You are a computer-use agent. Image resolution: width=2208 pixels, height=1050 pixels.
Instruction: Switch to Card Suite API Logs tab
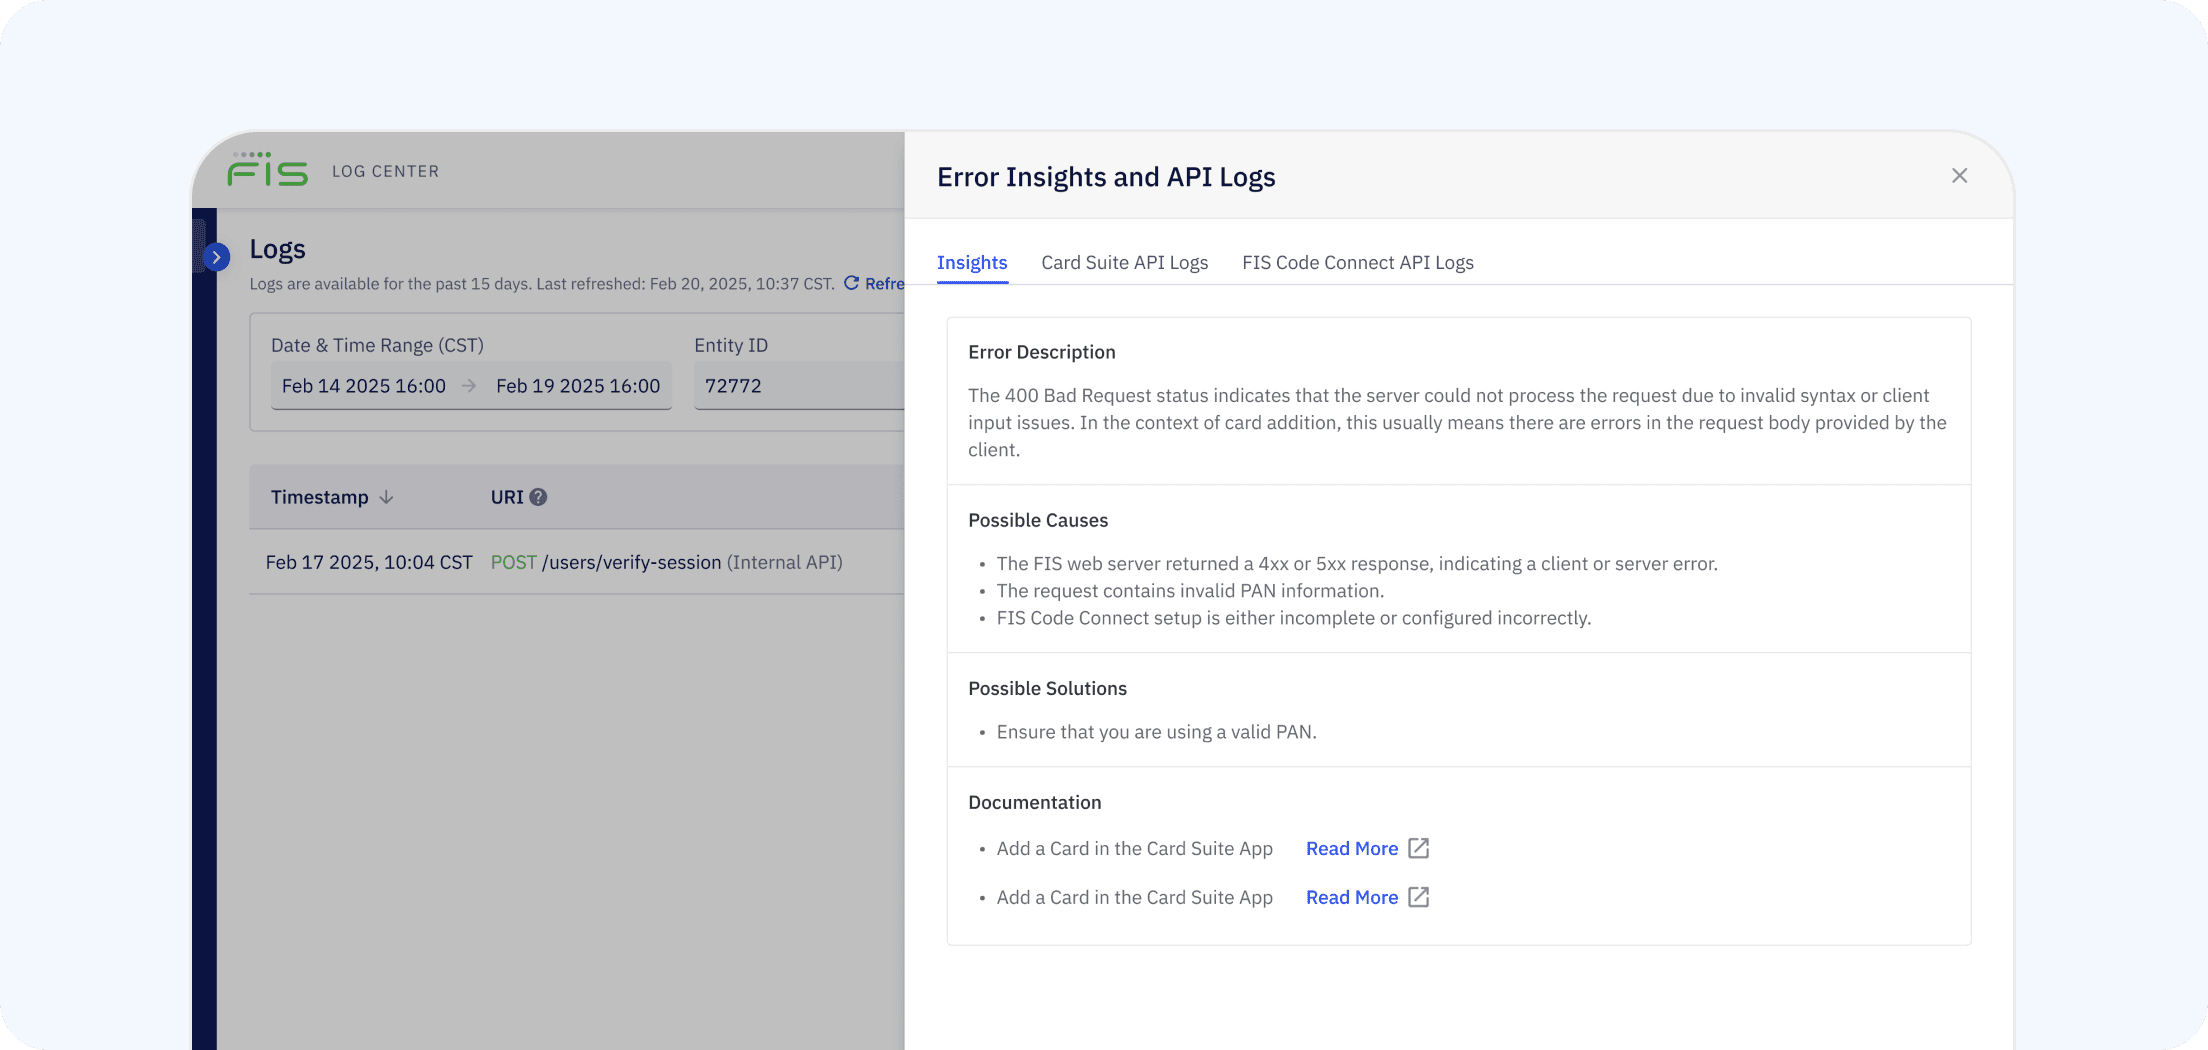1124,263
